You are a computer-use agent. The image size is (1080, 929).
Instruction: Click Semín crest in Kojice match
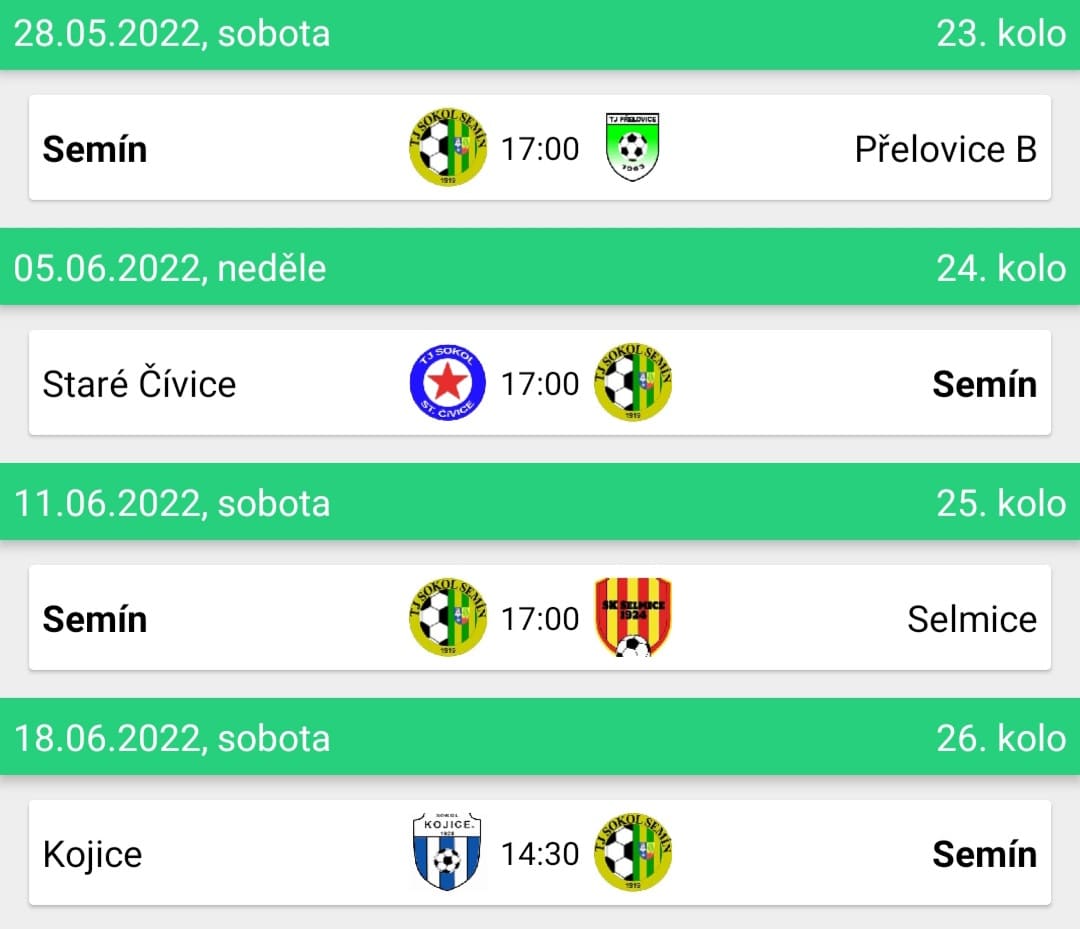632,853
